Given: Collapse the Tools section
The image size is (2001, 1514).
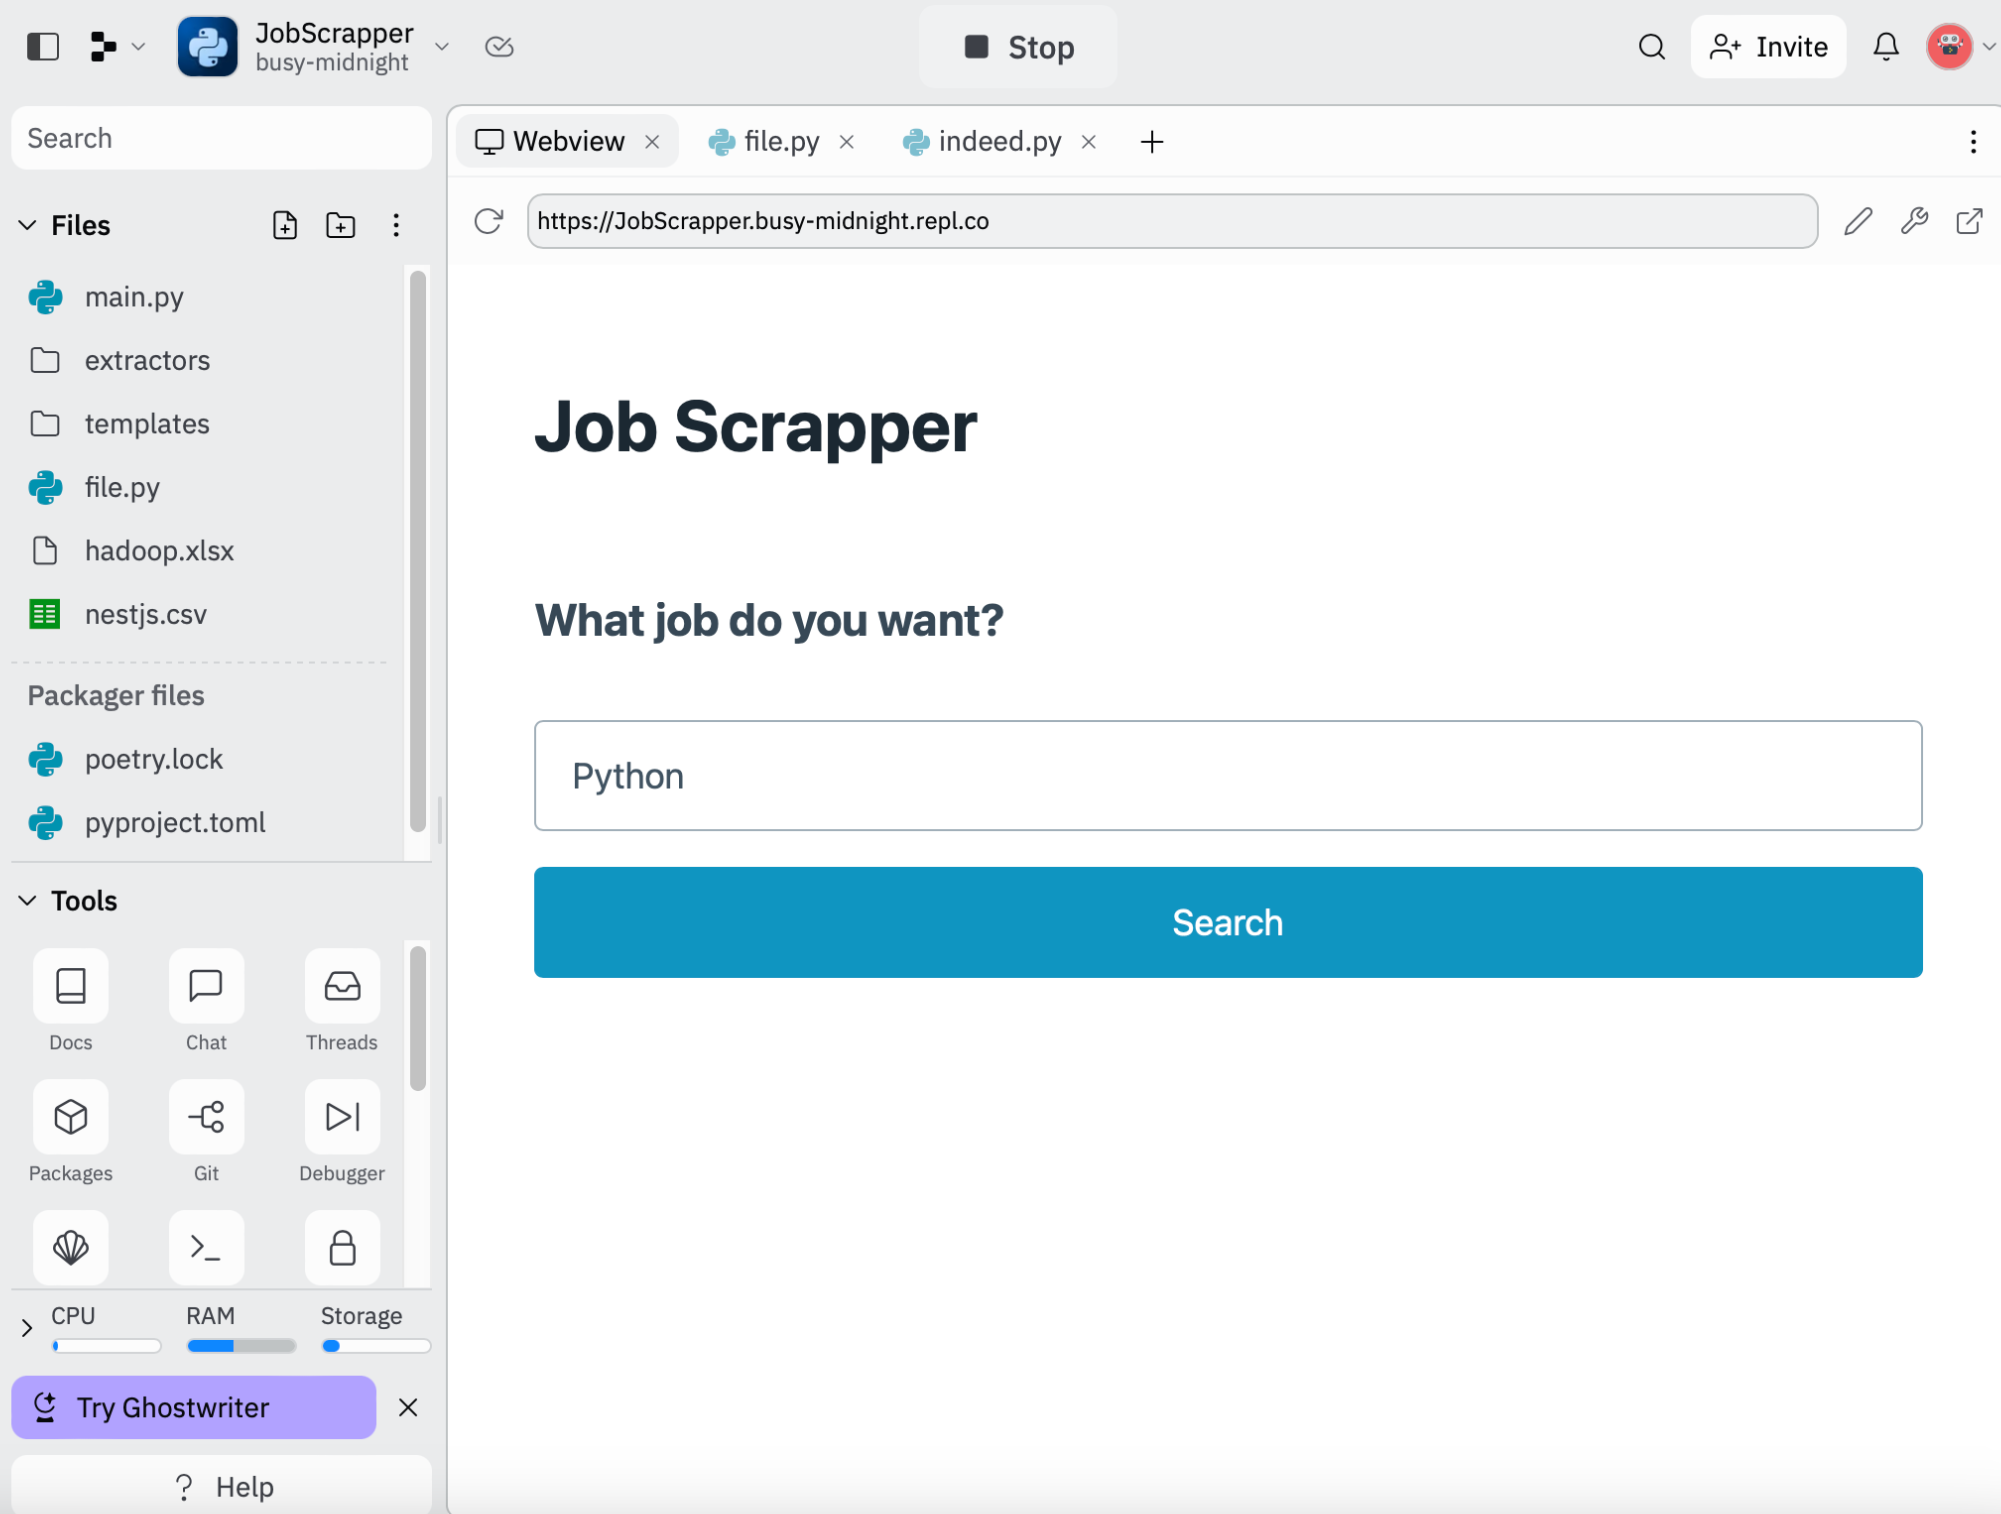Looking at the screenshot, I should click(28, 901).
